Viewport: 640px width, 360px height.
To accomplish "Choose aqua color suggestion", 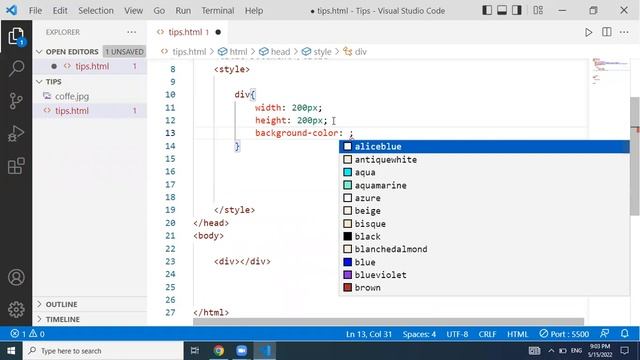I will coord(484,172).
